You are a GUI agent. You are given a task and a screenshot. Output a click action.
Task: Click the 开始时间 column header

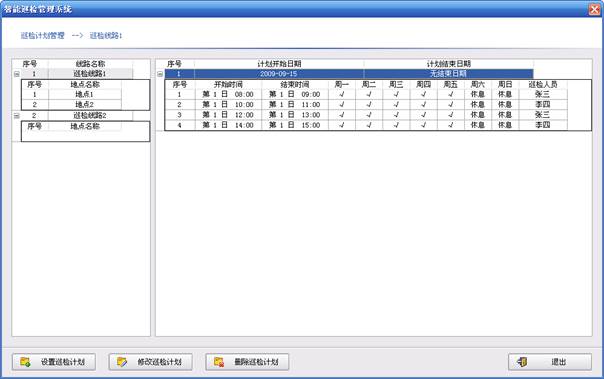(x=228, y=84)
